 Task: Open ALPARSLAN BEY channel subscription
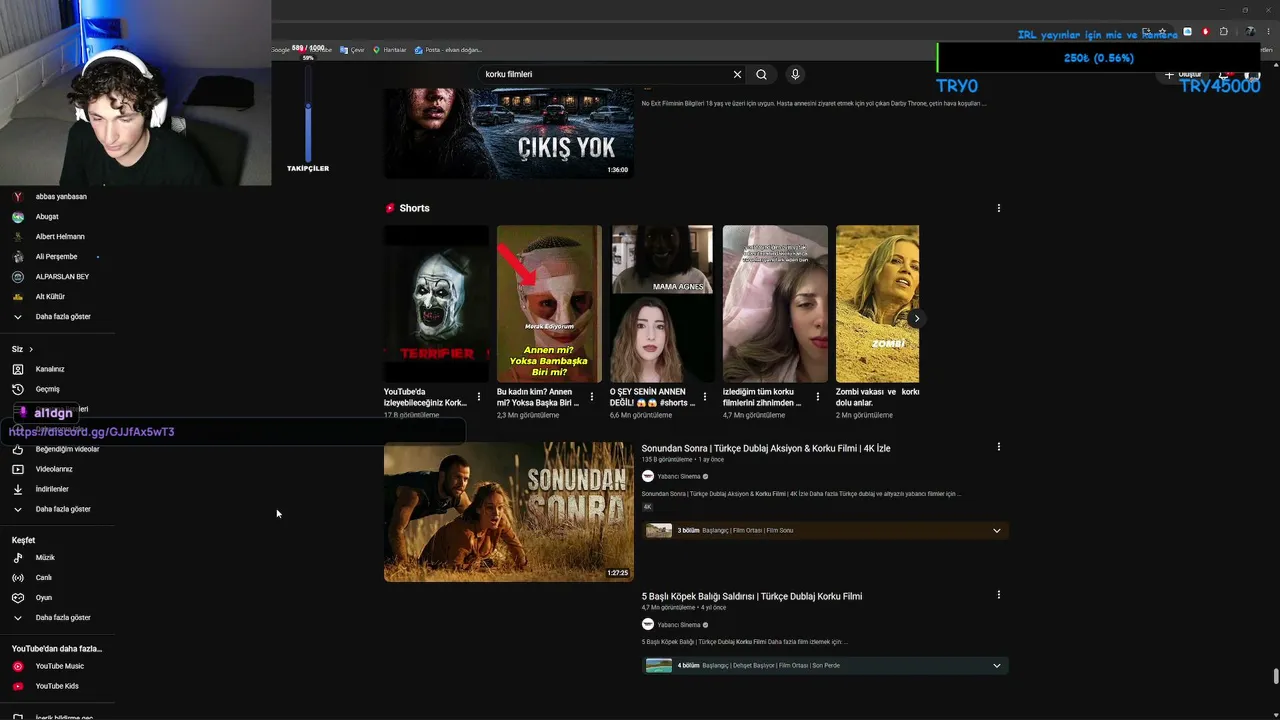point(62,276)
